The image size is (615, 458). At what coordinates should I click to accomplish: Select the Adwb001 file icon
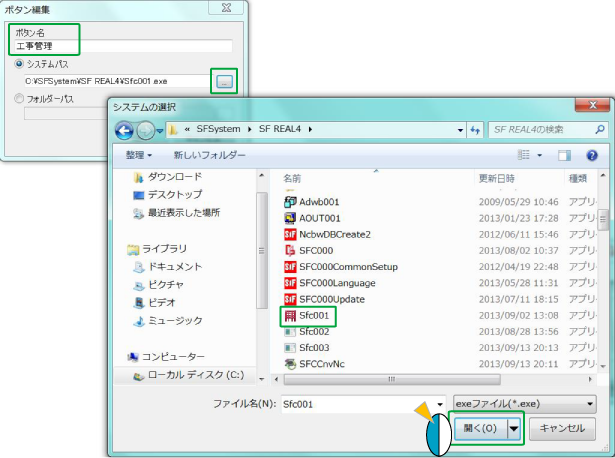coord(290,202)
